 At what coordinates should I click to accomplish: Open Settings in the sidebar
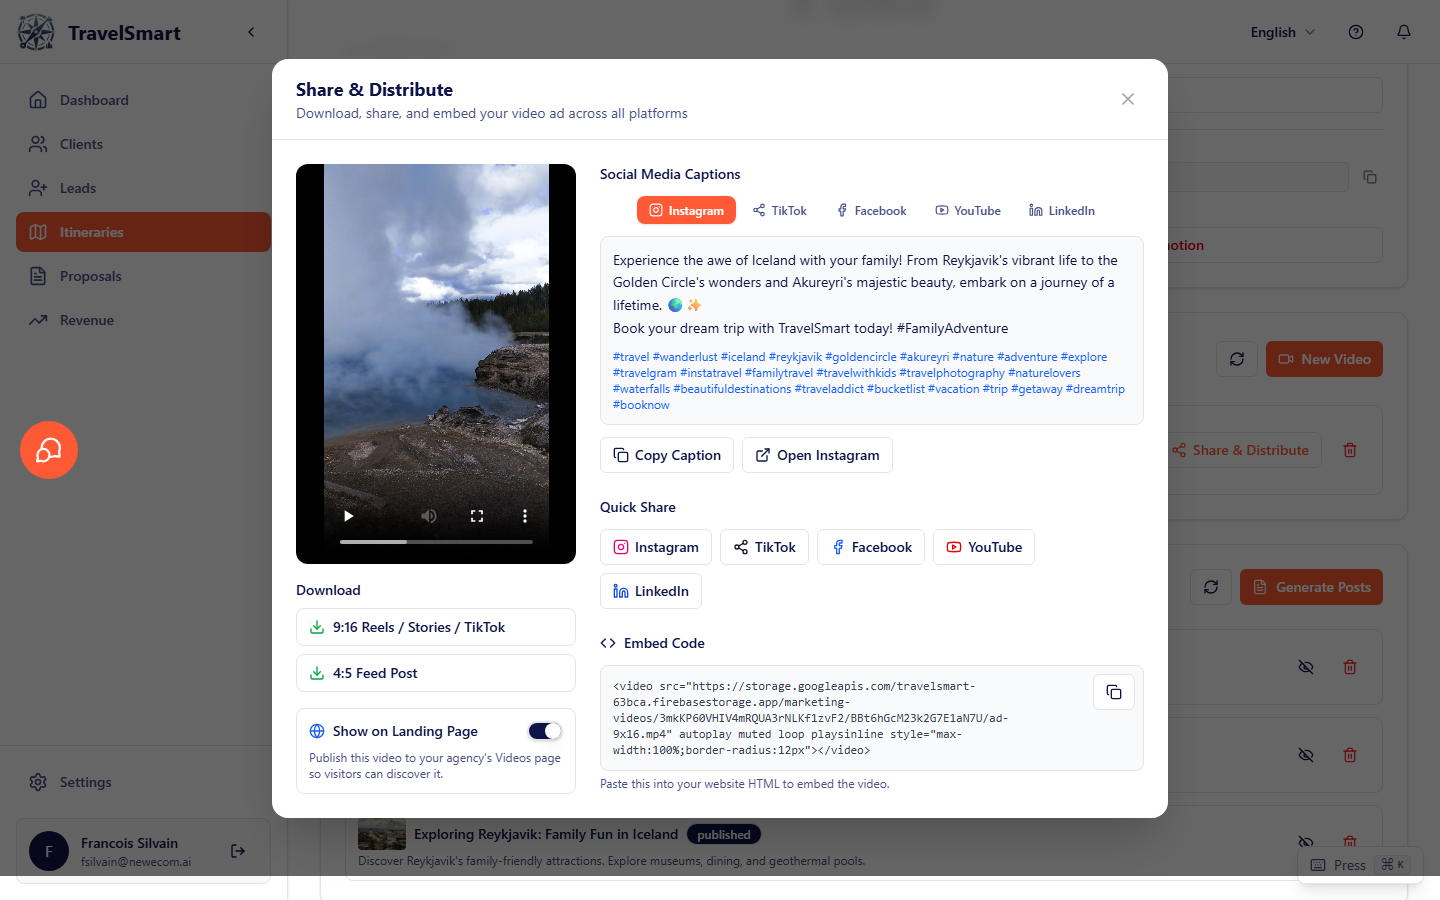143,782
